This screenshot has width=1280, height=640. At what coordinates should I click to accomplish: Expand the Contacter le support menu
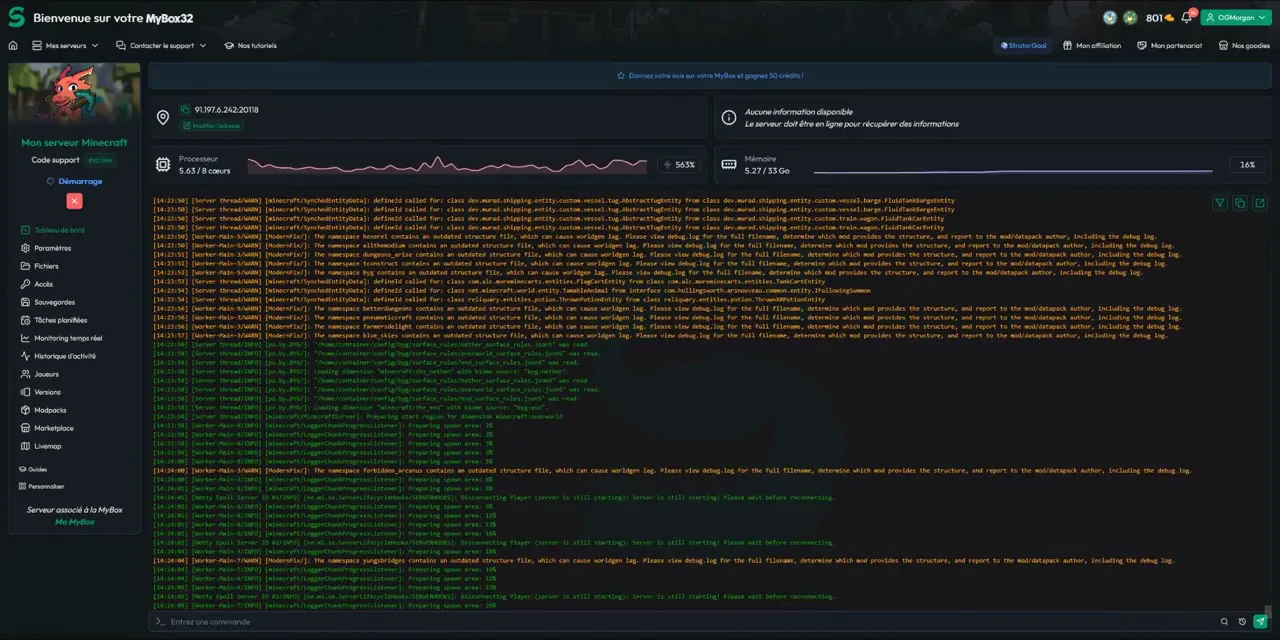click(x=161, y=46)
